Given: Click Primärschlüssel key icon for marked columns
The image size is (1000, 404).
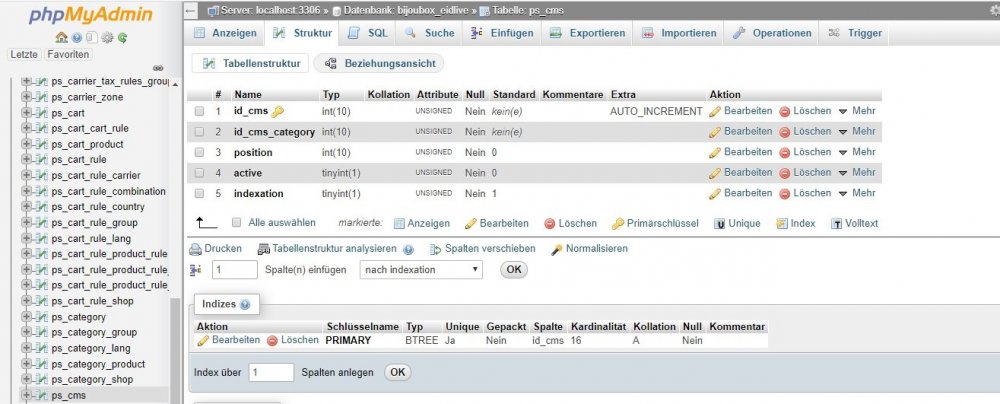Looking at the screenshot, I should tap(617, 223).
